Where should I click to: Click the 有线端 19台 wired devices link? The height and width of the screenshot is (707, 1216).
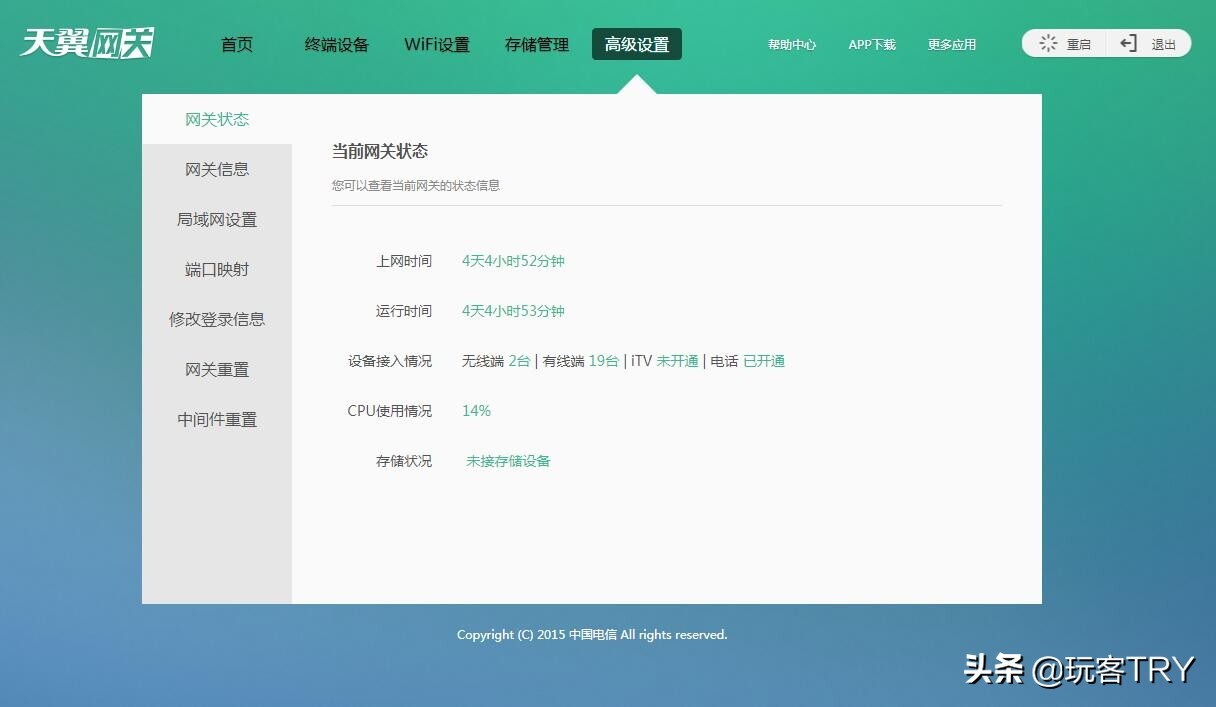[582, 360]
